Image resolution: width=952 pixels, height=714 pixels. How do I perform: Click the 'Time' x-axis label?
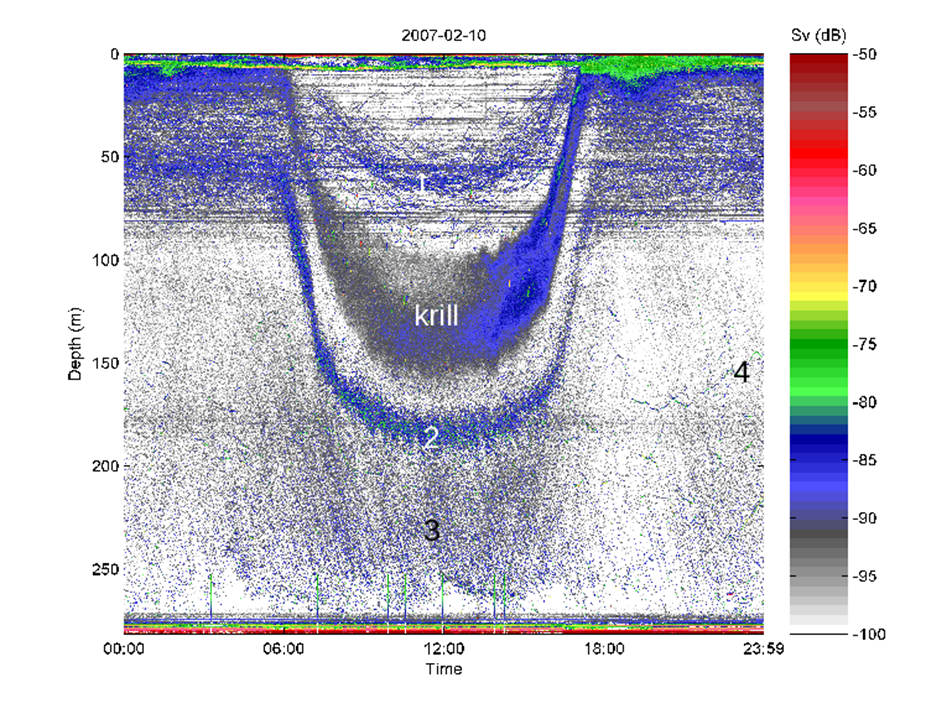(x=443, y=668)
